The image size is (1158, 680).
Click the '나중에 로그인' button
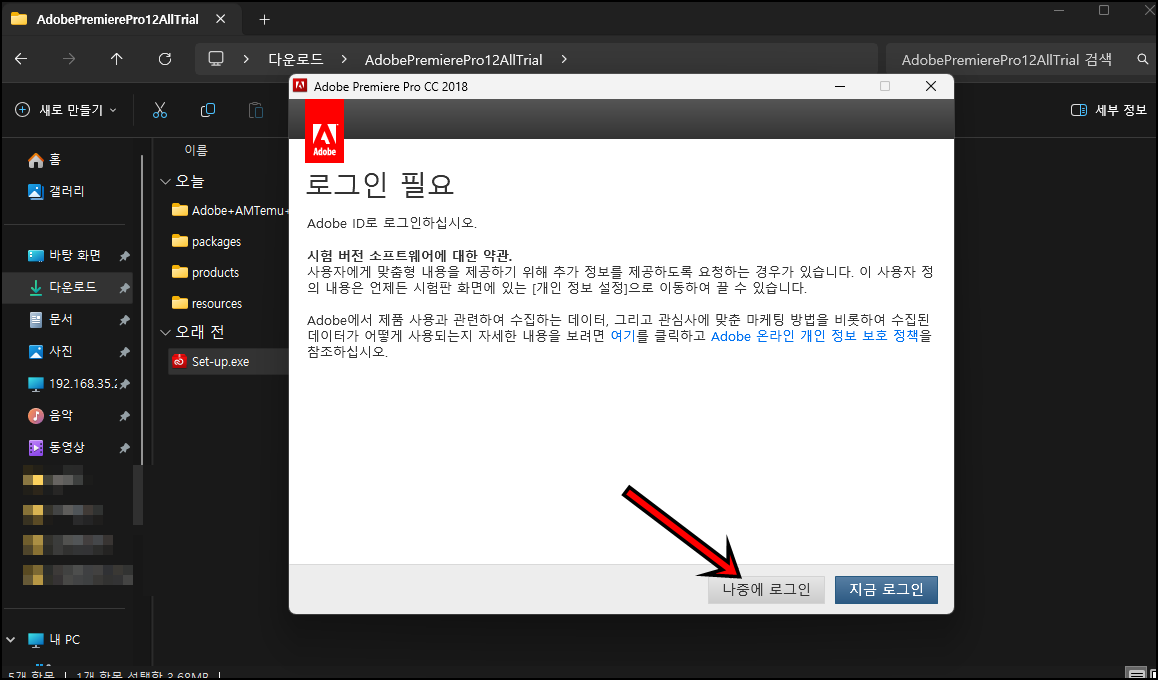766,589
